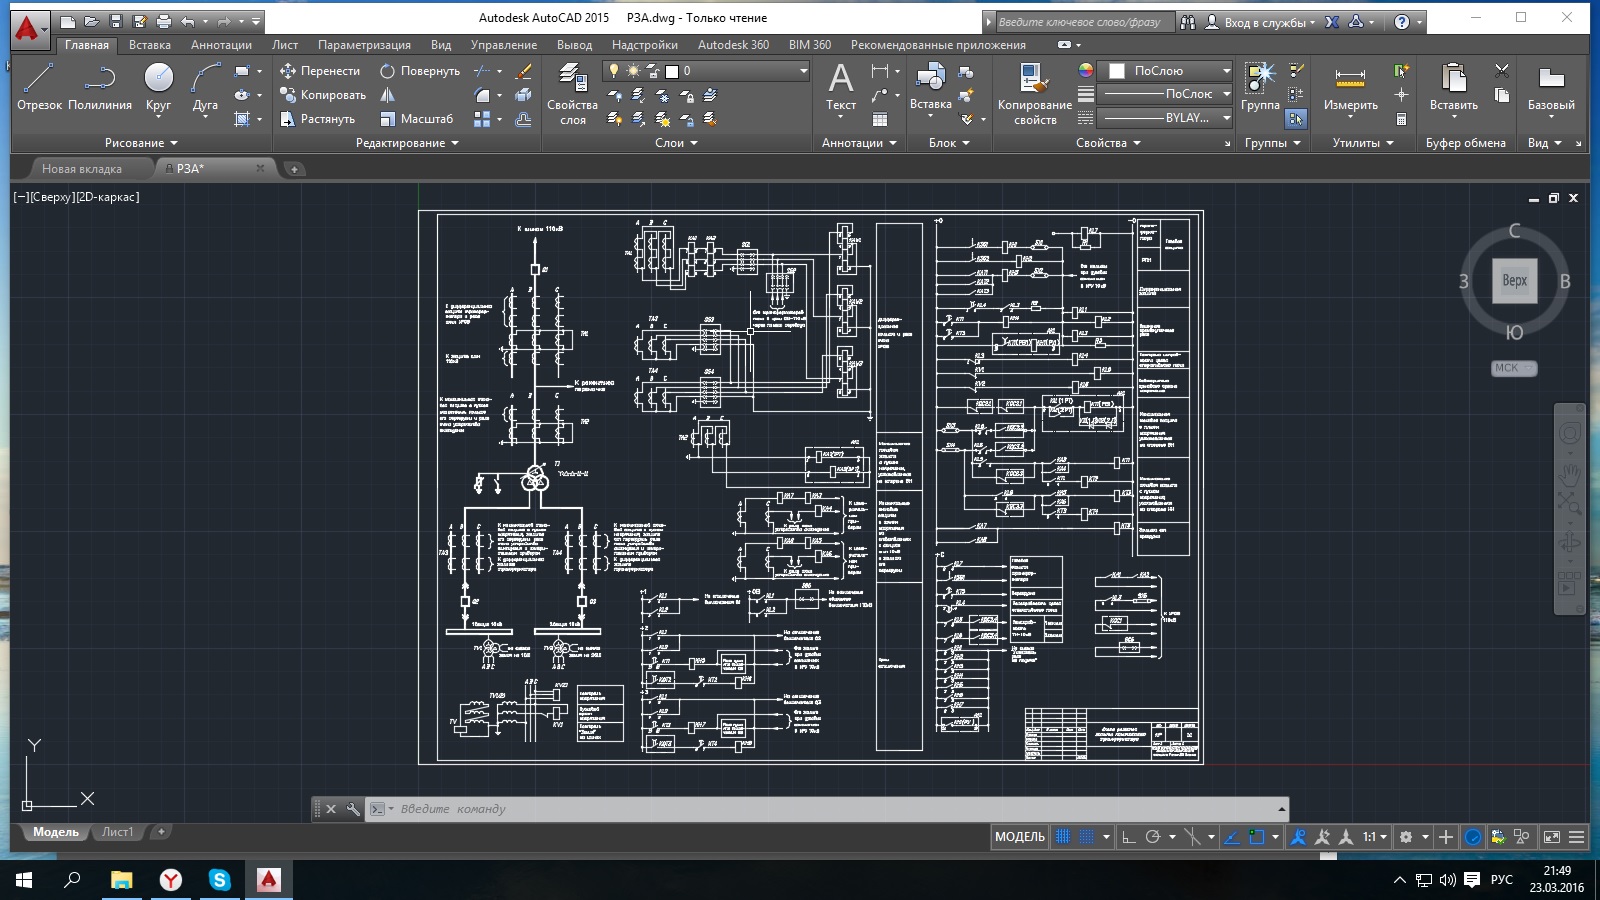This screenshot has height=900, width=1600.
Task: Click the Вход в службы sign-in button
Action: (x=1261, y=22)
